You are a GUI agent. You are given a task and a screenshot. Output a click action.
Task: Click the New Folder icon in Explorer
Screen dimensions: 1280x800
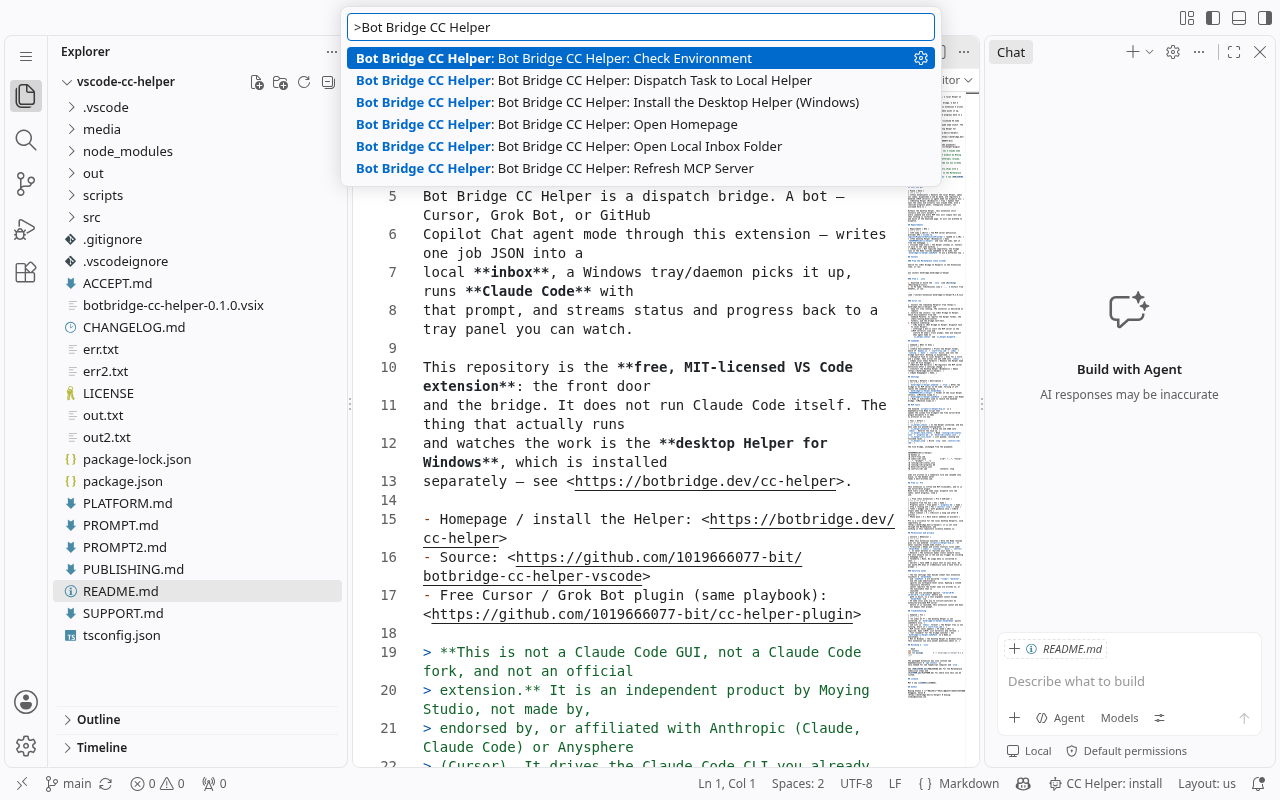coord(280,82)
